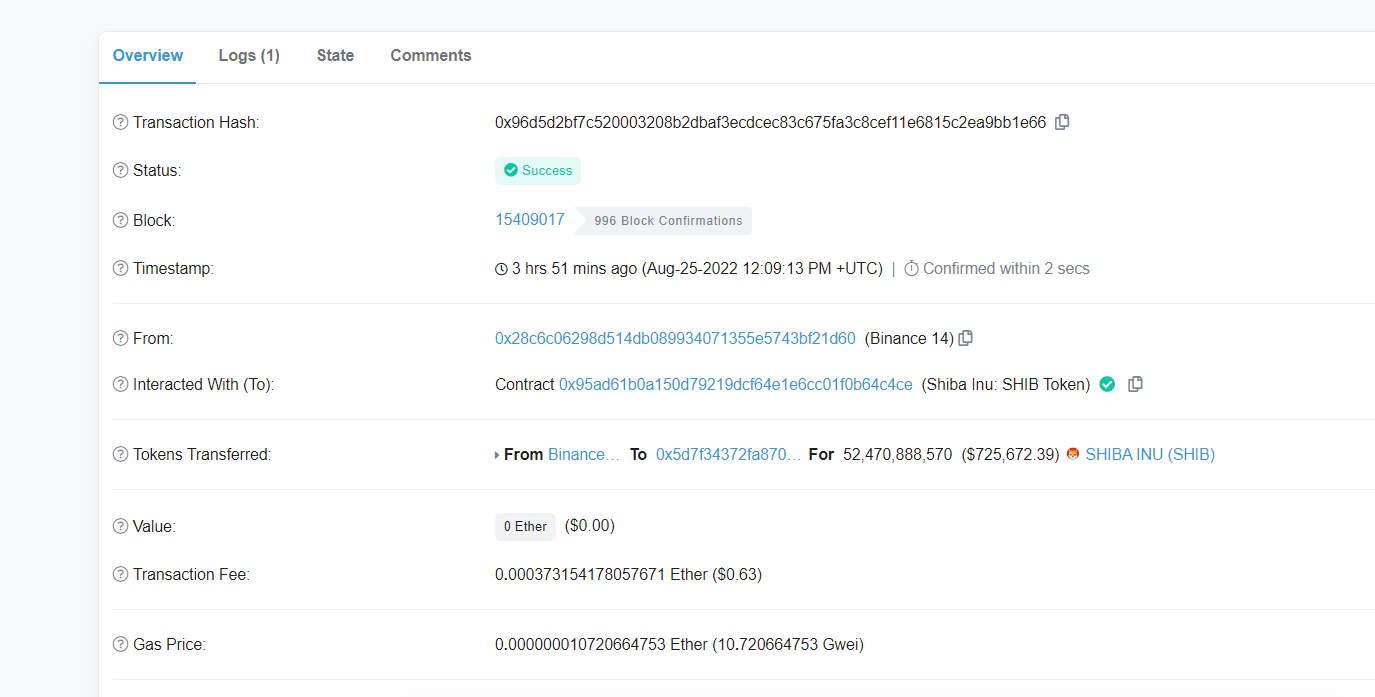
Task: Select the transaction hash text 0x96d5d2bf7c52...
Action: click(x=770, y=123)
